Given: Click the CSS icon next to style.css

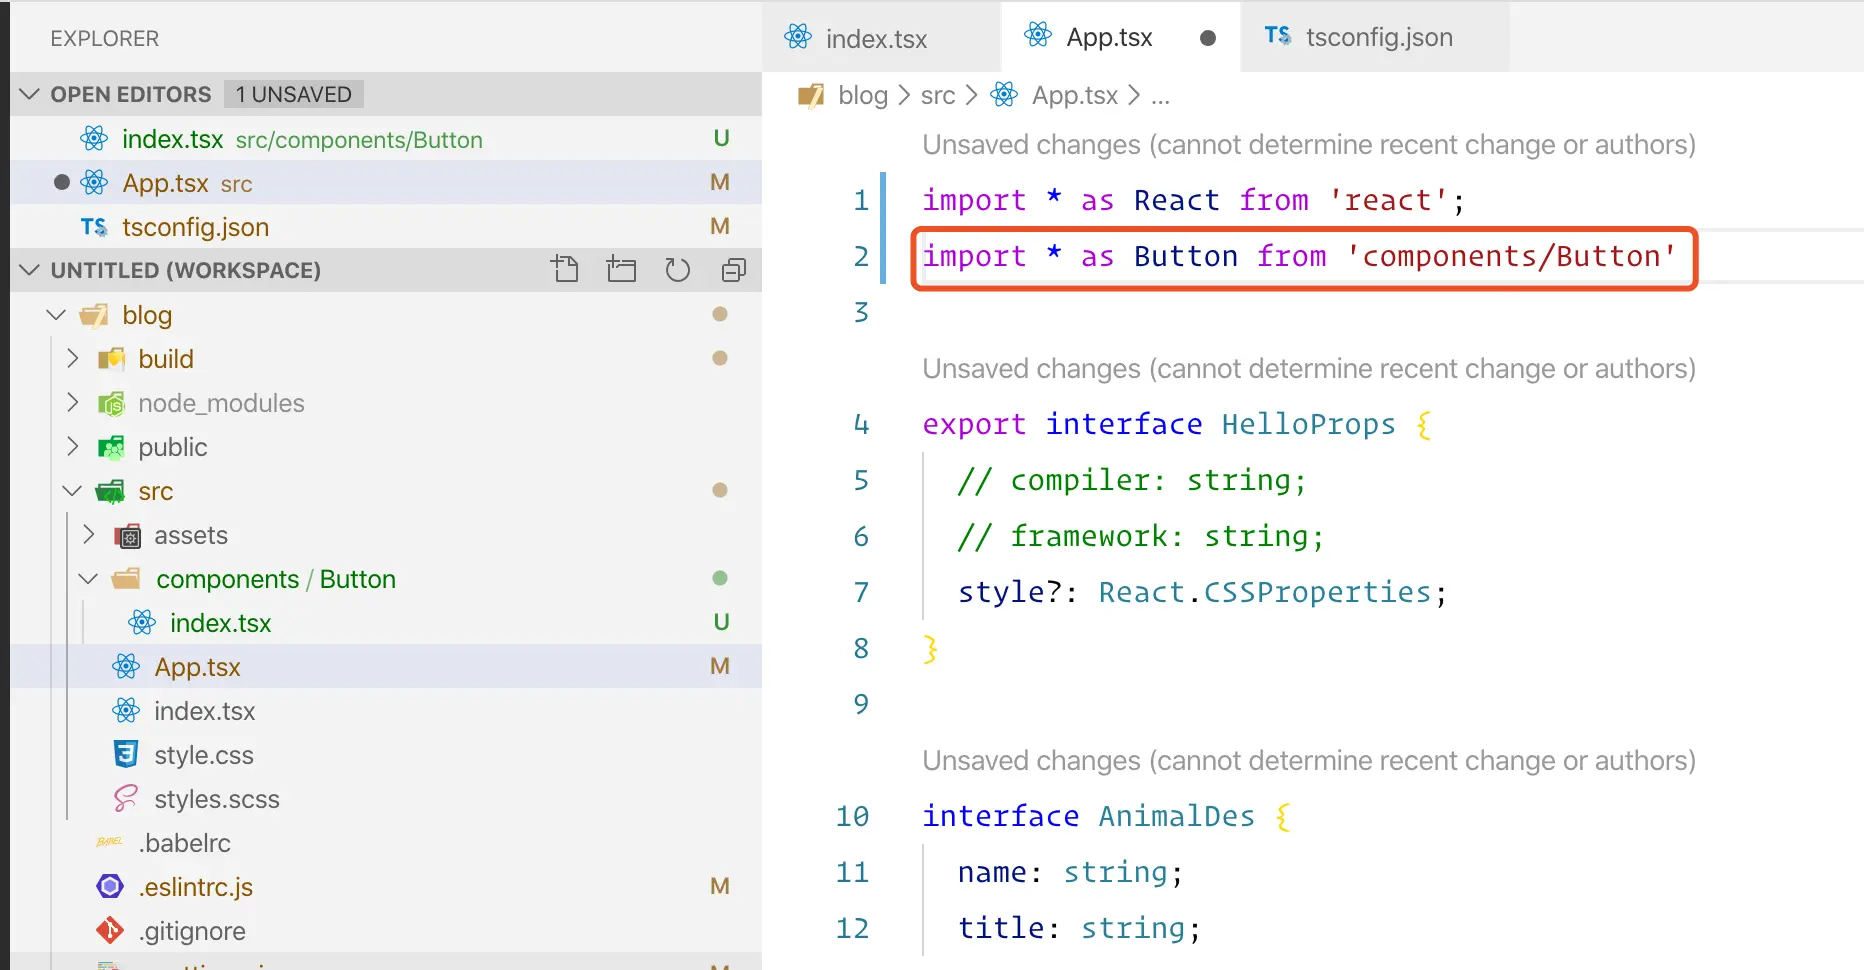Looking at the screenshot, I should (x=126, y=754).
